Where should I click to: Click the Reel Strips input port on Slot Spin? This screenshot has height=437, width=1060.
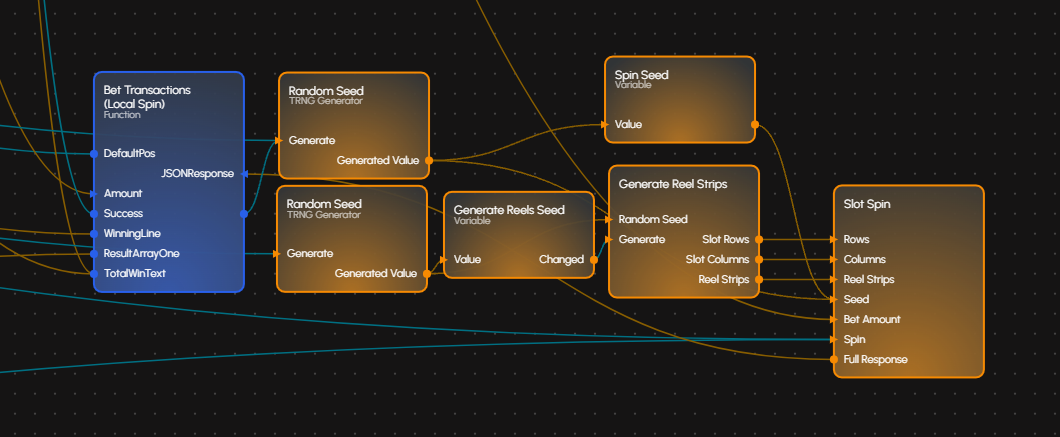(x=834, y=279)
